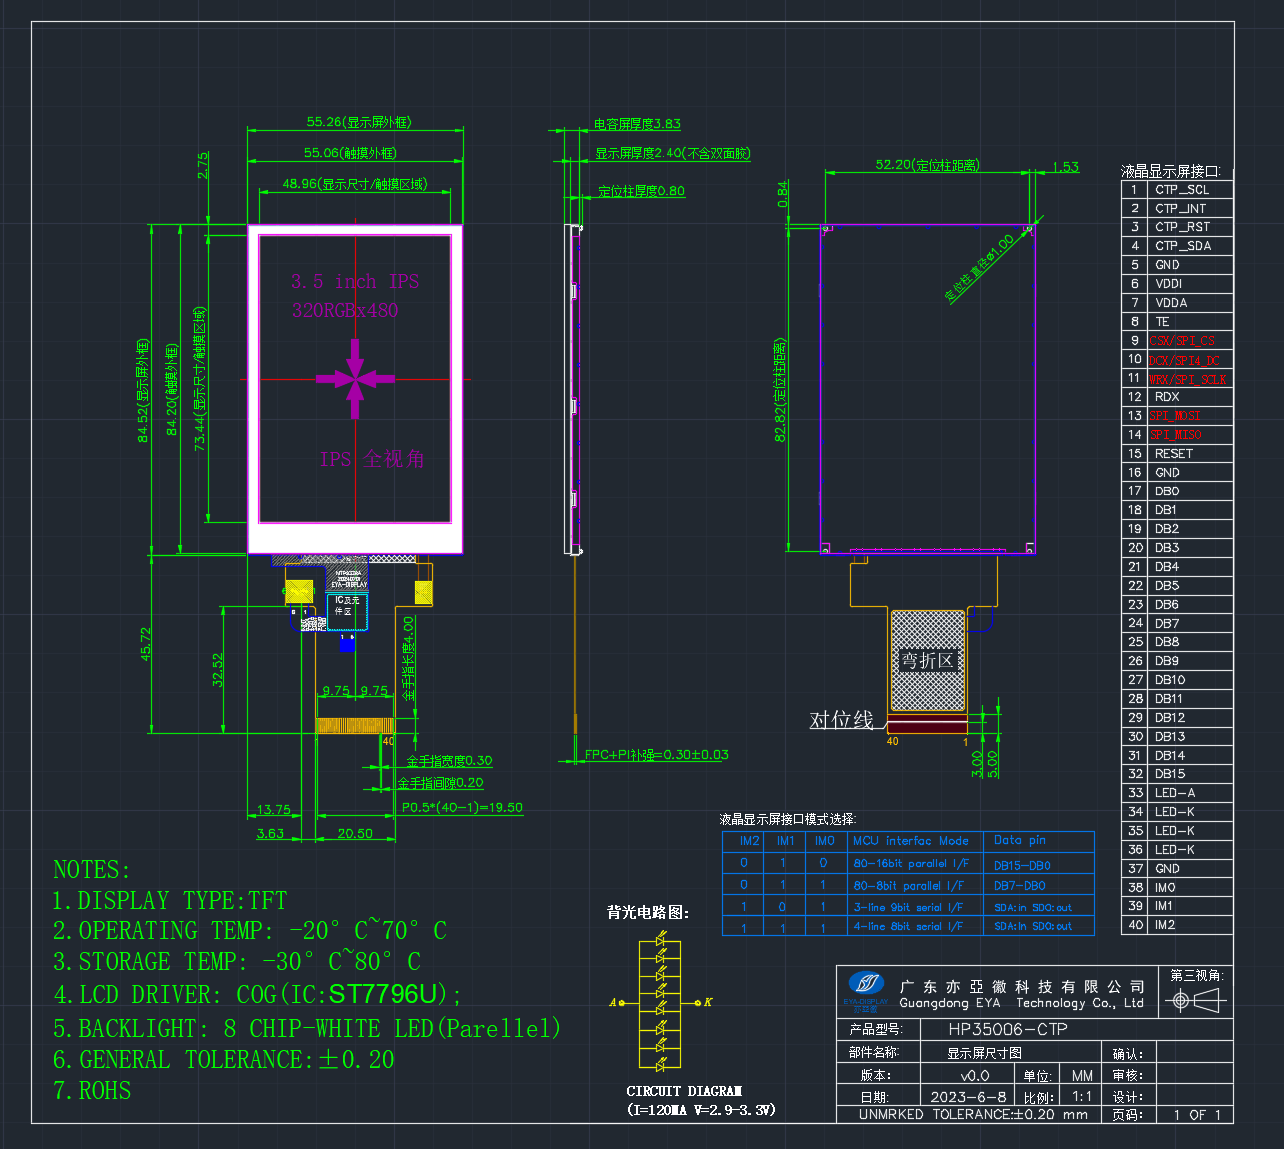Click the LED-A pin 33 label
This screenshot has height=1149, width=1284.
click(1175, 793)
